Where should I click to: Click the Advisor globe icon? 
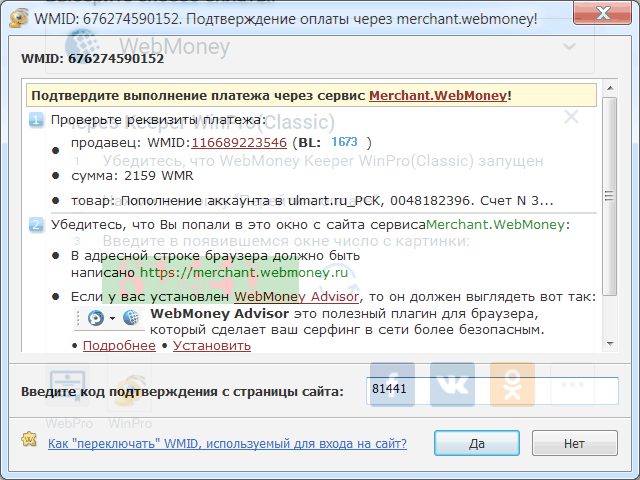[130, 318]
